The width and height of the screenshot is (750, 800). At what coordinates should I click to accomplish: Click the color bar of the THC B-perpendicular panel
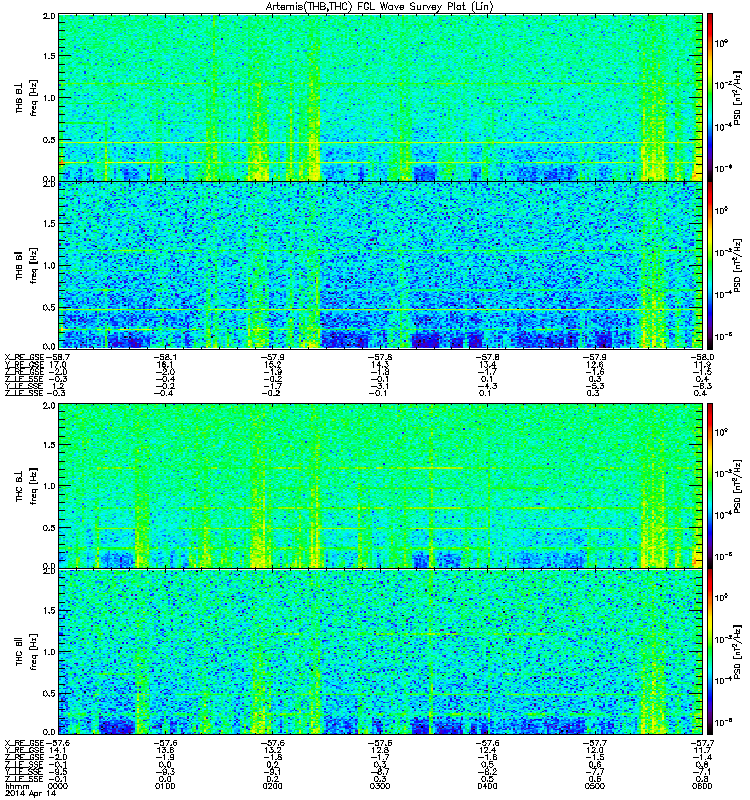[709, 486]
